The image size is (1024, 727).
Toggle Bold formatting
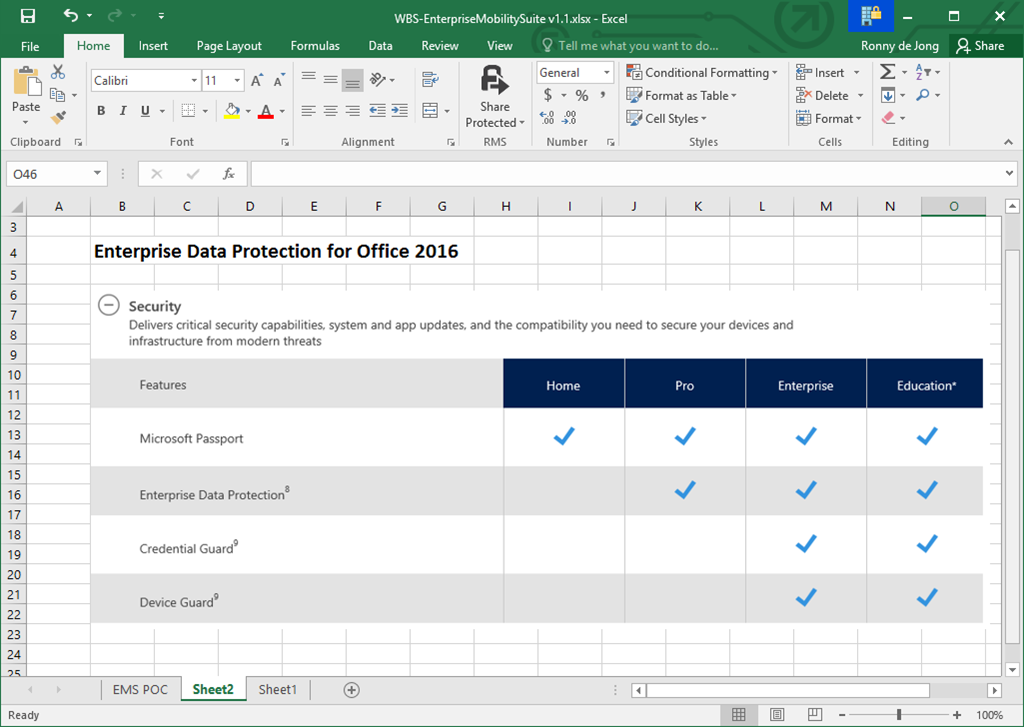101,111
